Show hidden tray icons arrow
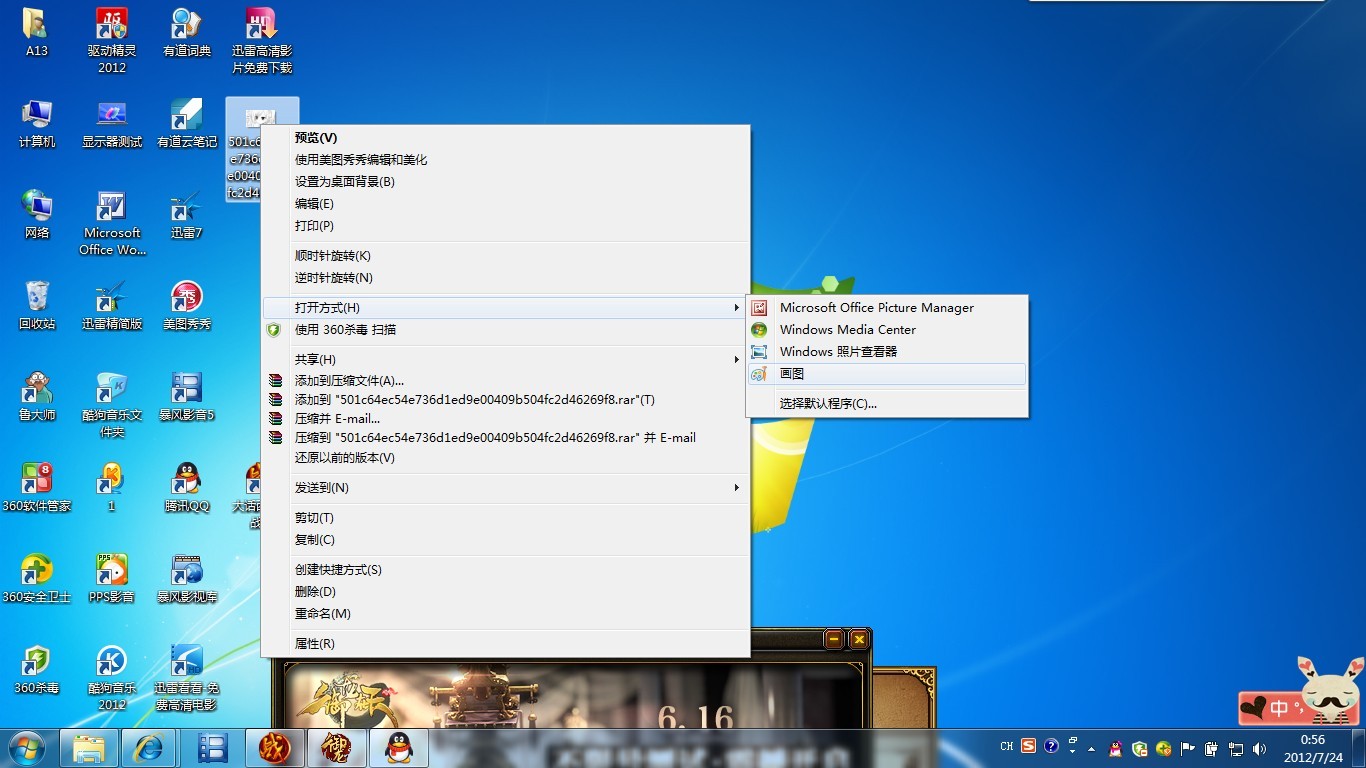1366x768 pixels. (x=1091, y=748)
